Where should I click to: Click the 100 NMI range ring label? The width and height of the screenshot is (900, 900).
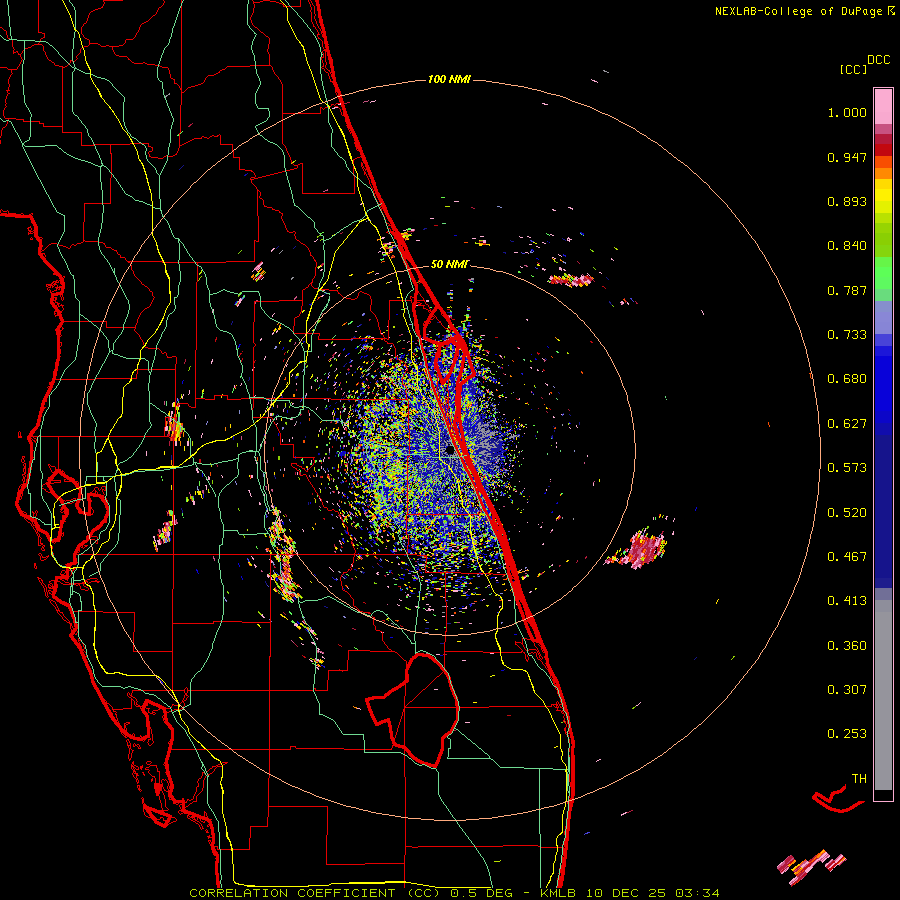tap(449, 79)
